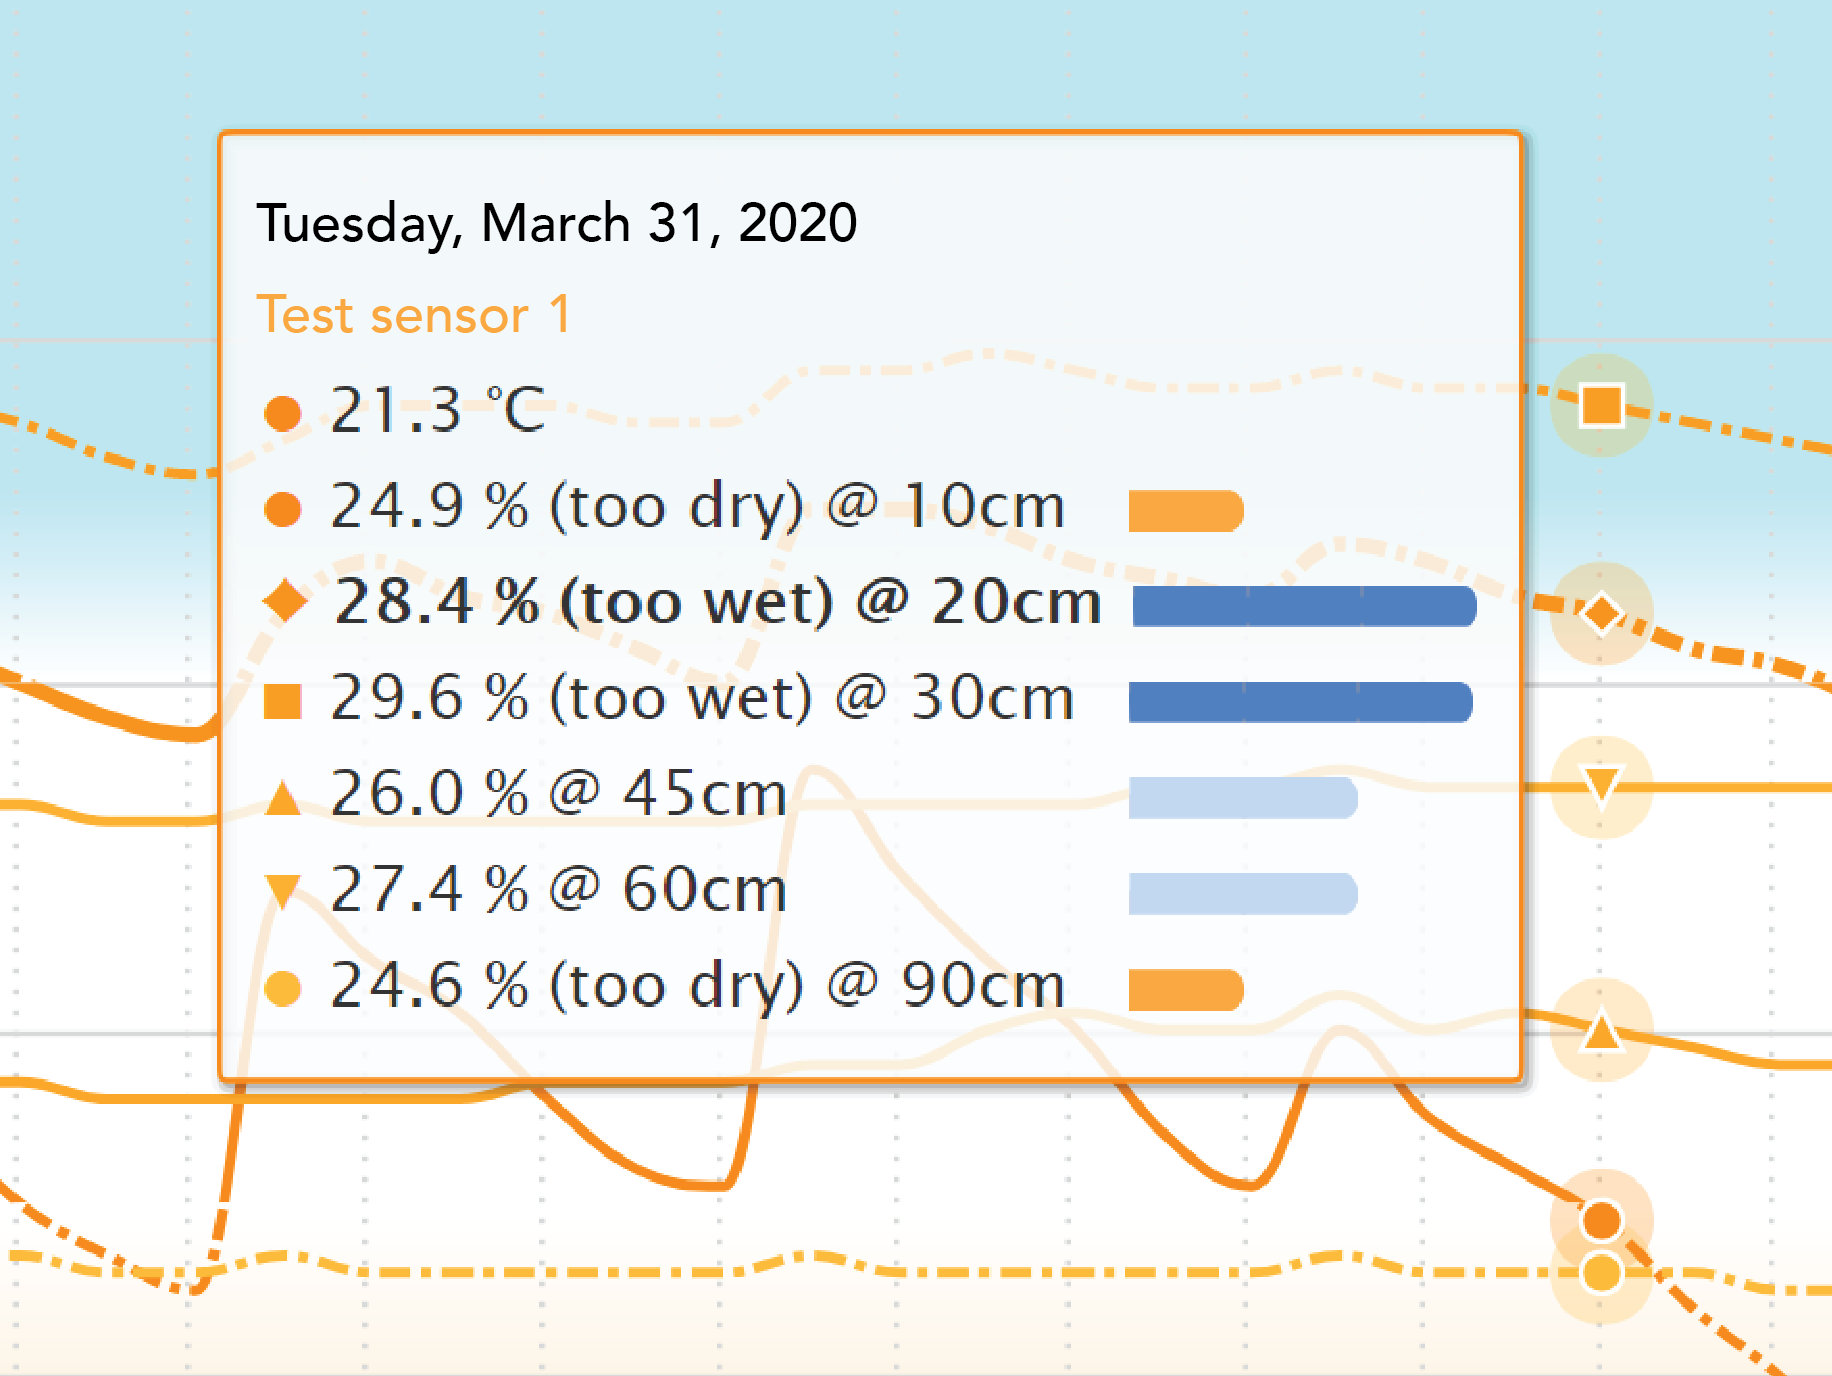Click the Tuesday, March 31, 2020 date heading

557,222
